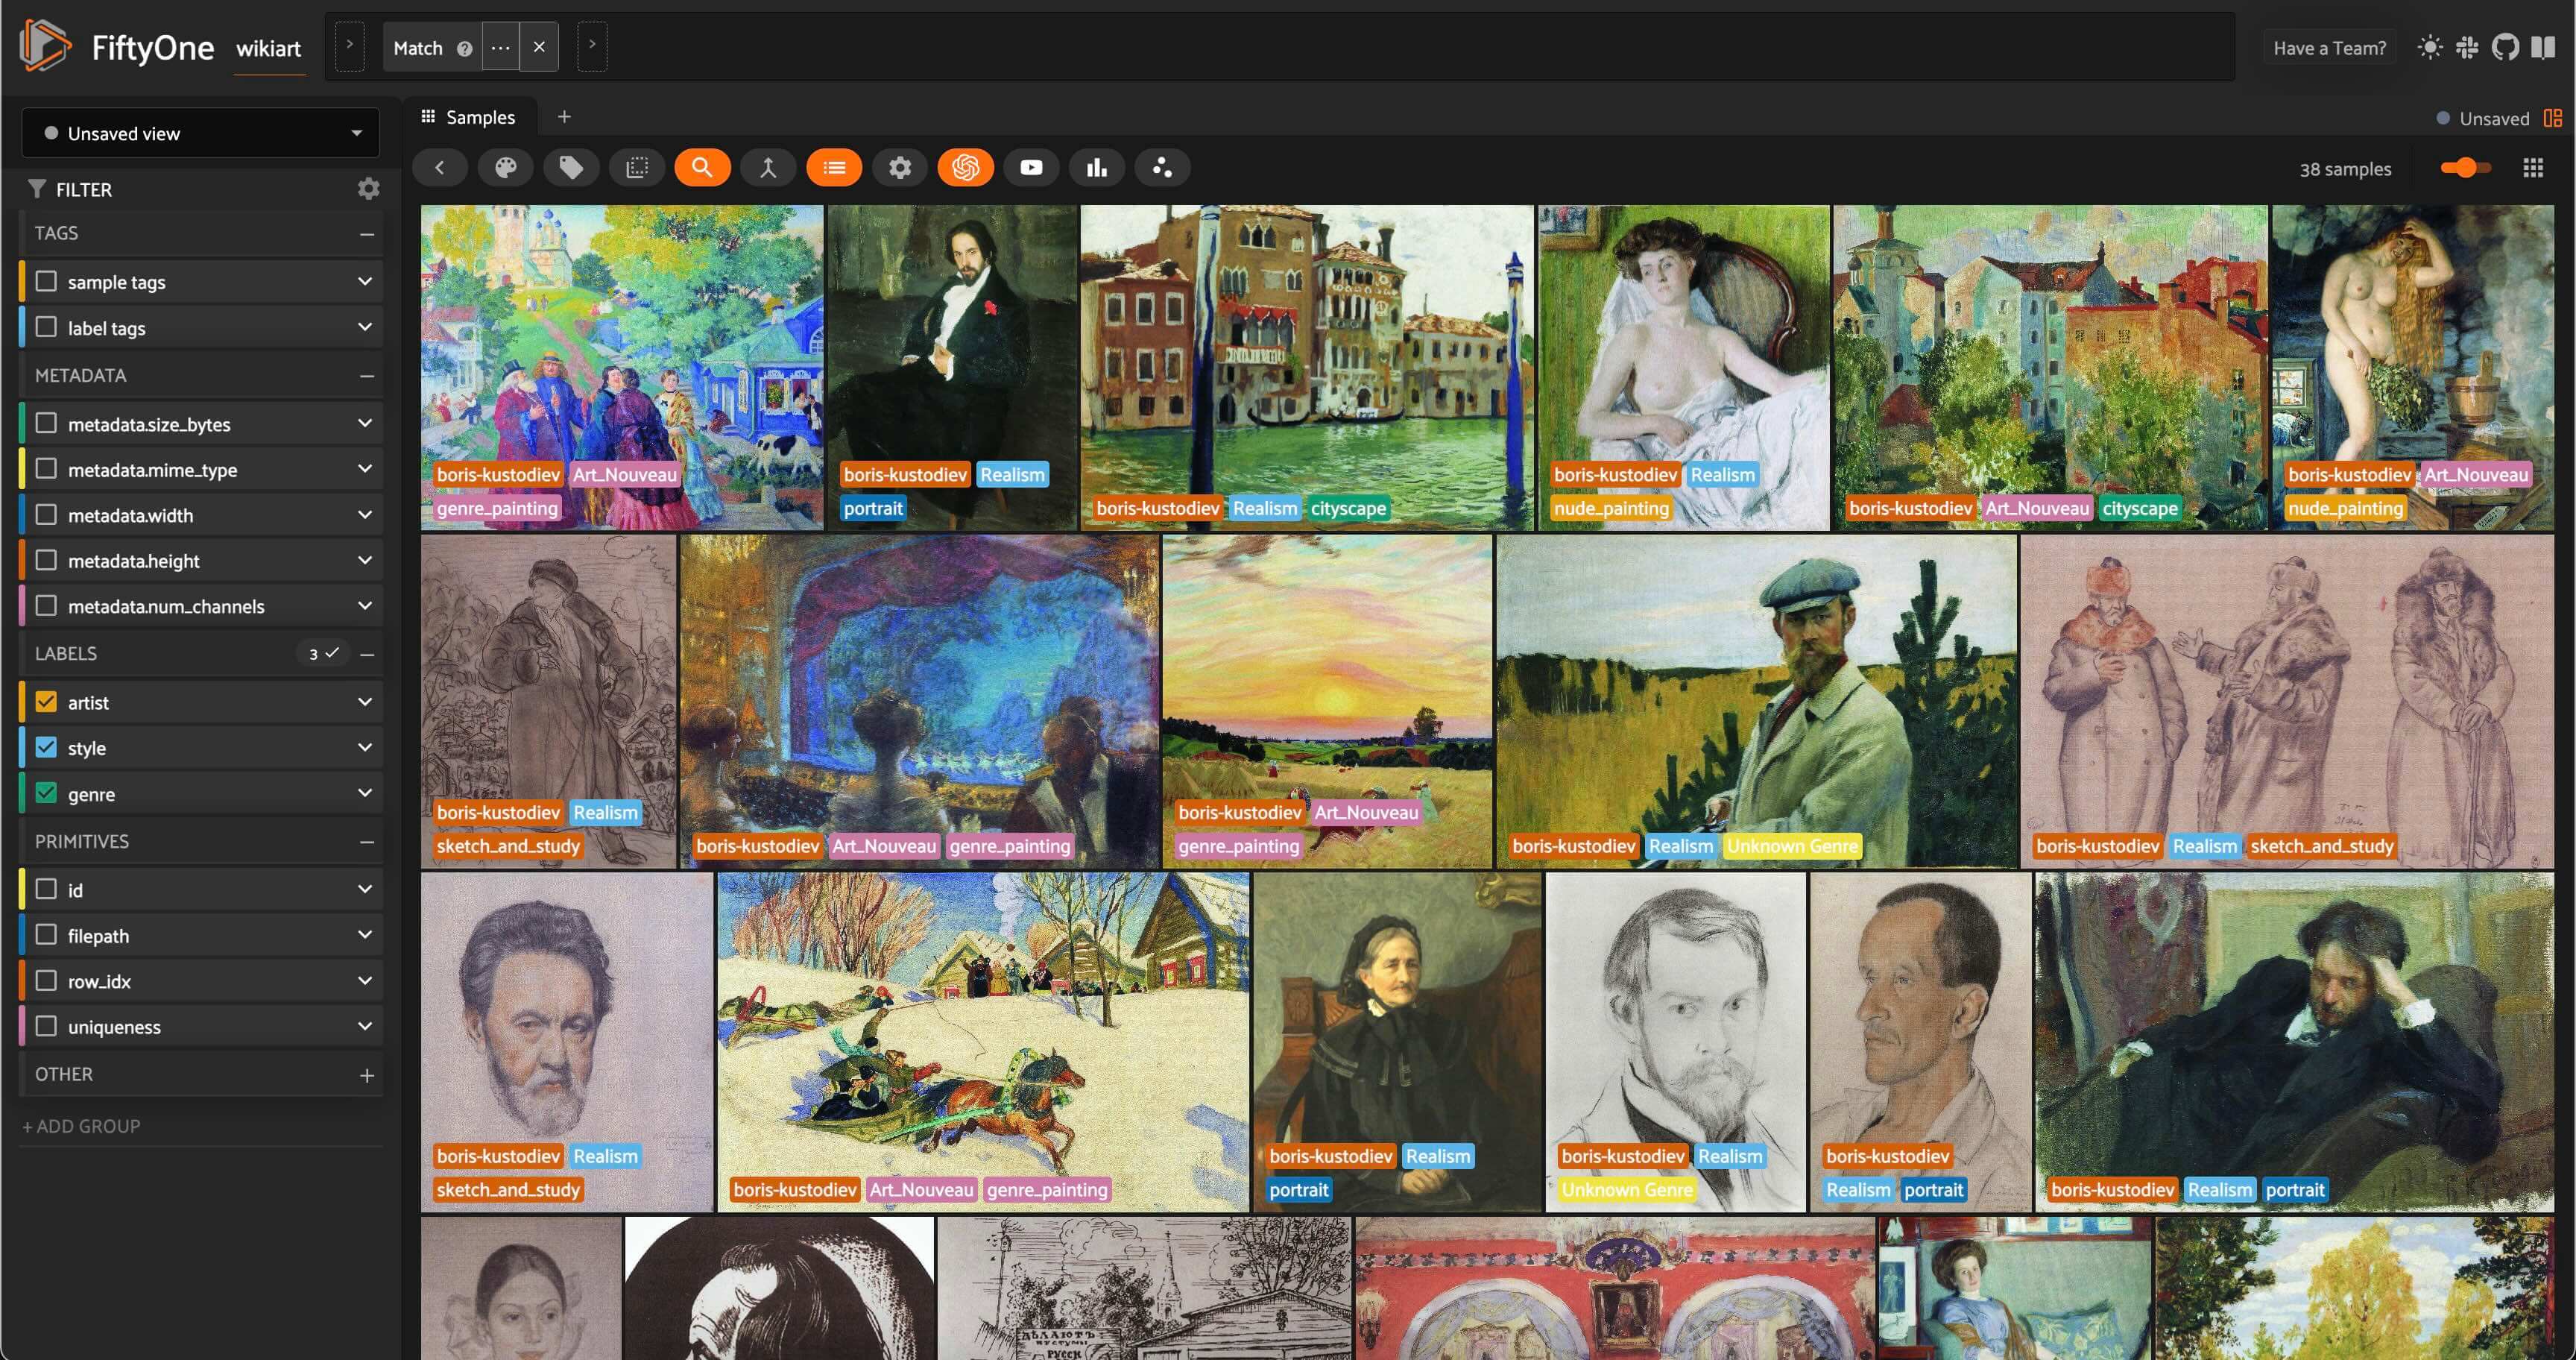Uncheck the artist label checkbox
This screenshot has height=1360, width=2576.
pyautogui.click(x=46, y=702)
